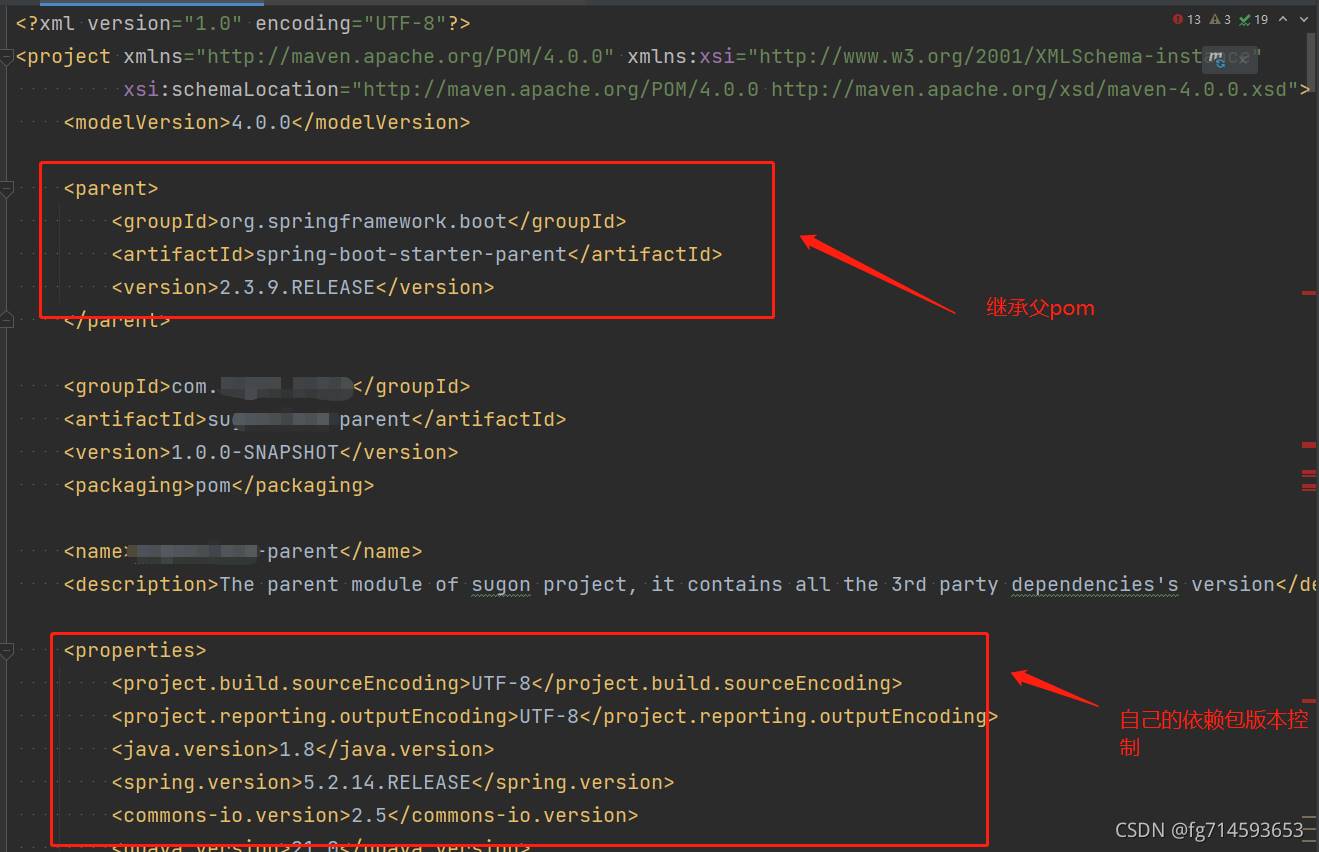
Task: Click the red errors count indicator
Action: (1186, 19)
